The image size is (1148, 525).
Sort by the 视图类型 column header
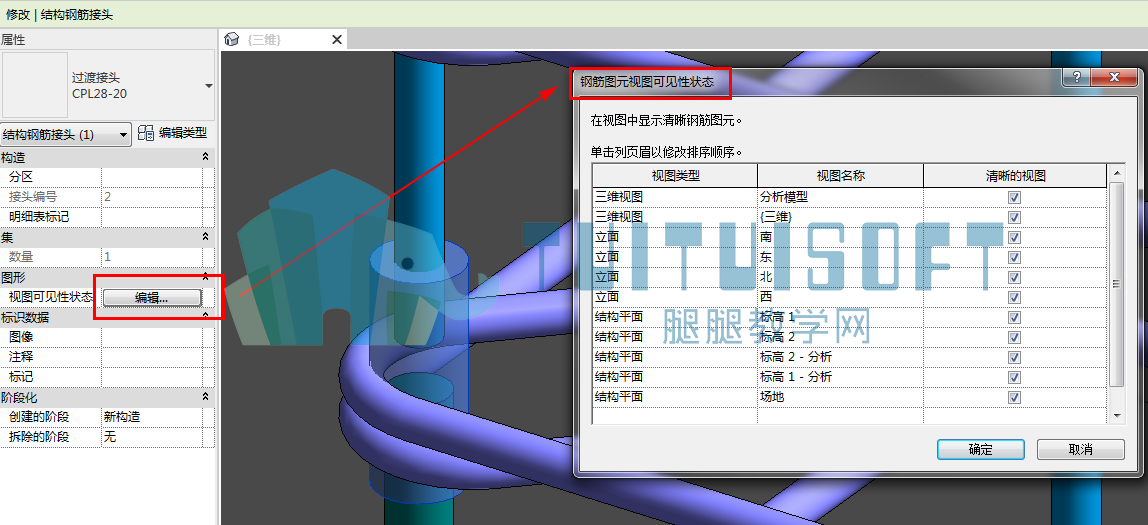(x=675, y=176)
